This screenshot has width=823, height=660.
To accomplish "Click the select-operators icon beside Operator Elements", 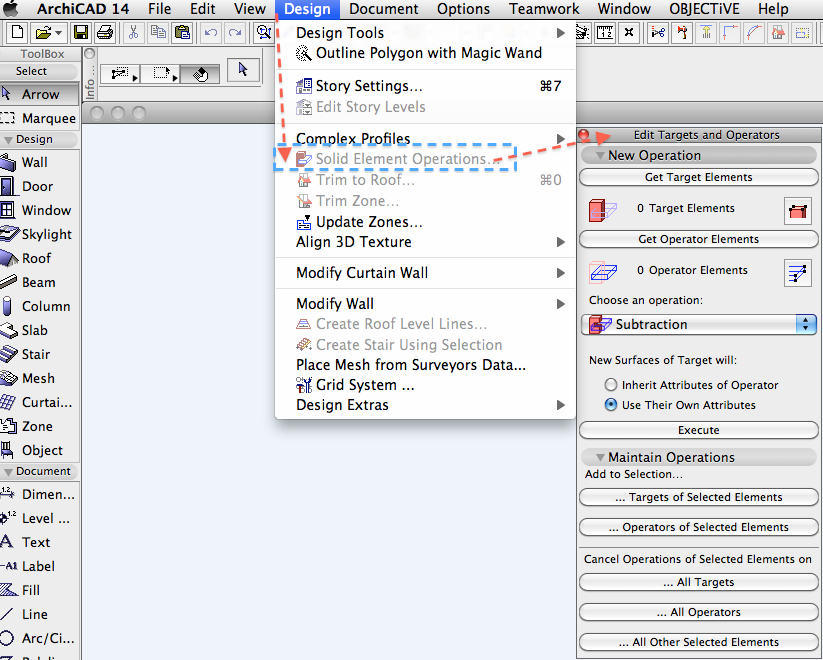I will 798,273.
